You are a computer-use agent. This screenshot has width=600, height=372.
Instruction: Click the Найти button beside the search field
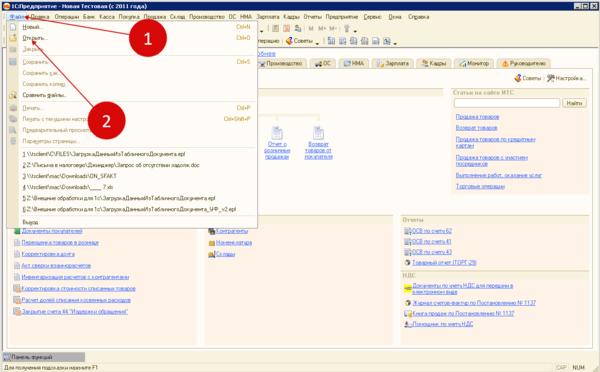[574, 103]
